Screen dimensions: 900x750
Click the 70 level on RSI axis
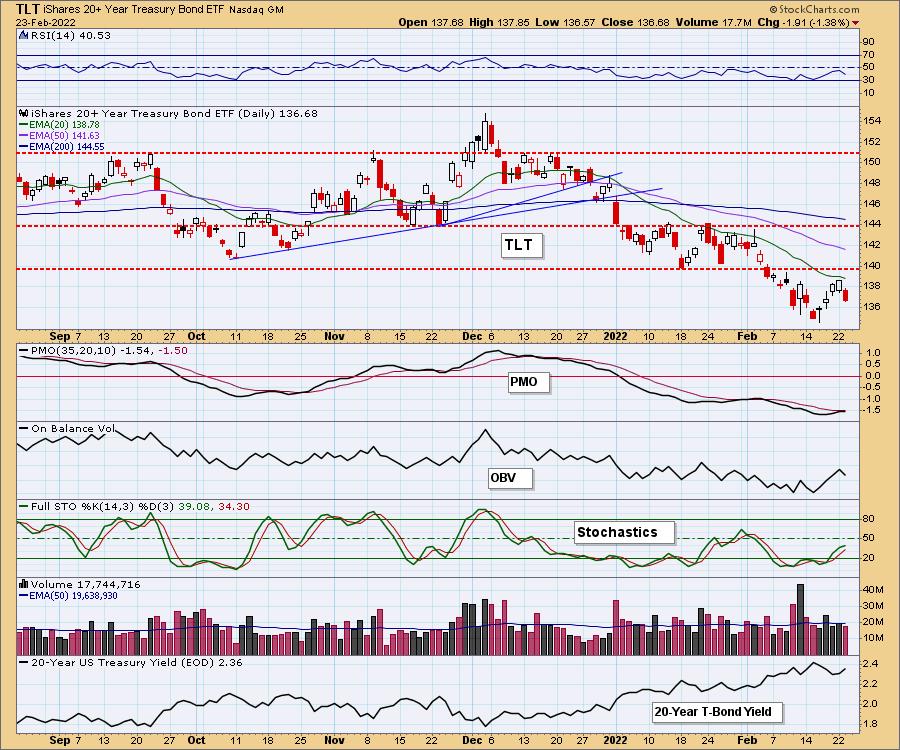(x=868, y=55)
